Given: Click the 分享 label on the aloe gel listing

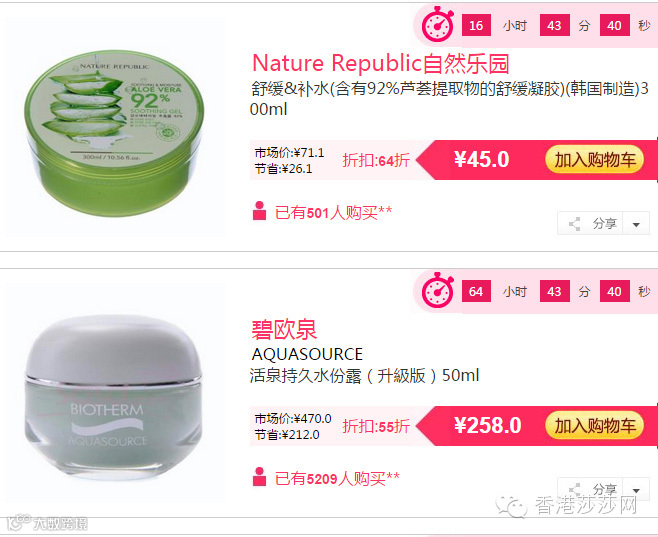Looking at the screenshot, I should [605, 224].
